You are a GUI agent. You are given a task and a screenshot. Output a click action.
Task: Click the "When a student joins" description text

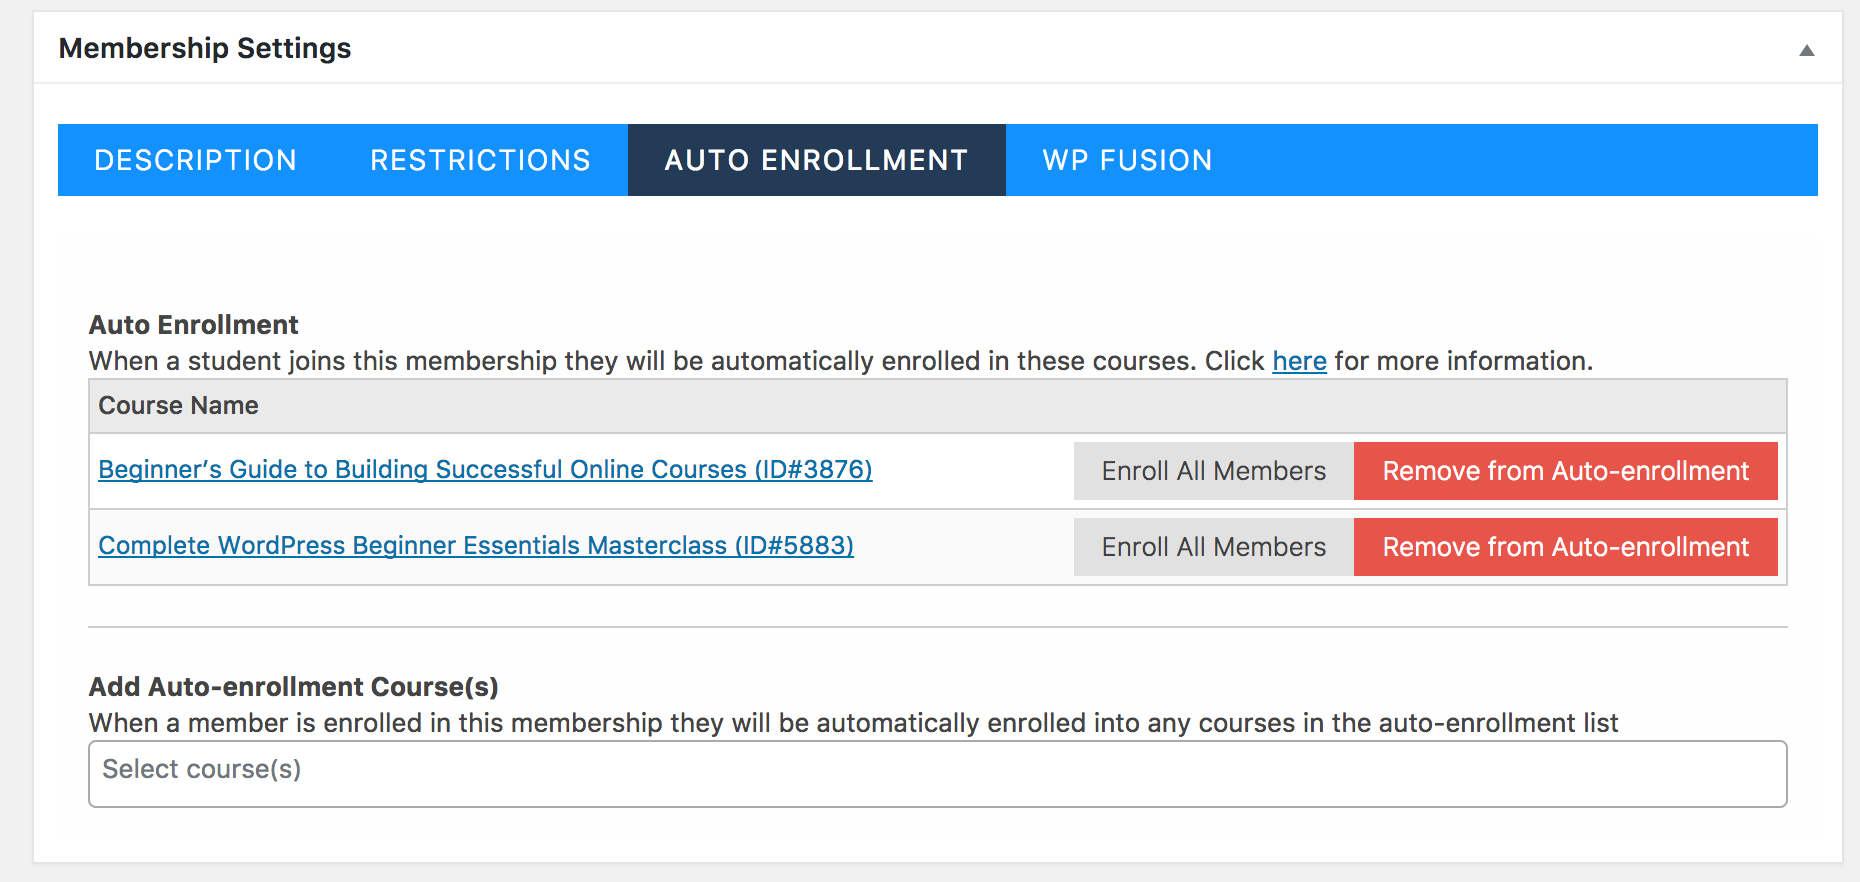click(640, 361)
